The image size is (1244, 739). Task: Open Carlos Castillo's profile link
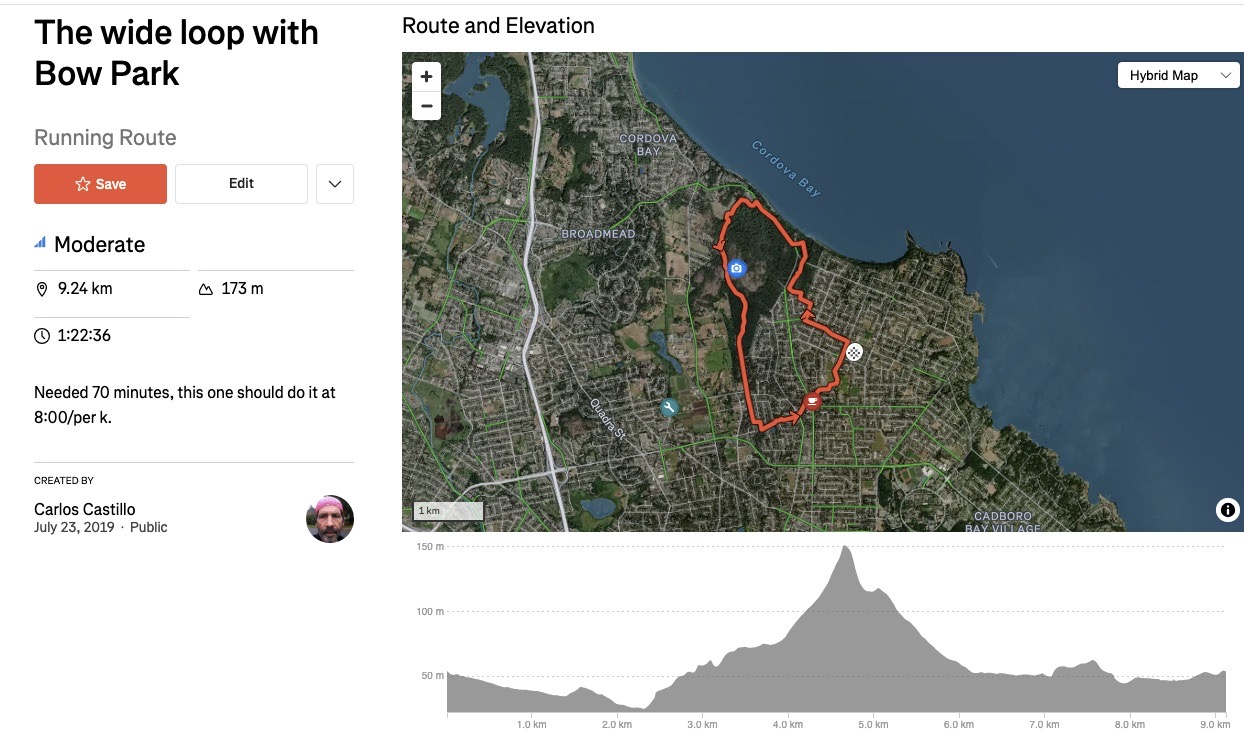(x=85, y=510)
